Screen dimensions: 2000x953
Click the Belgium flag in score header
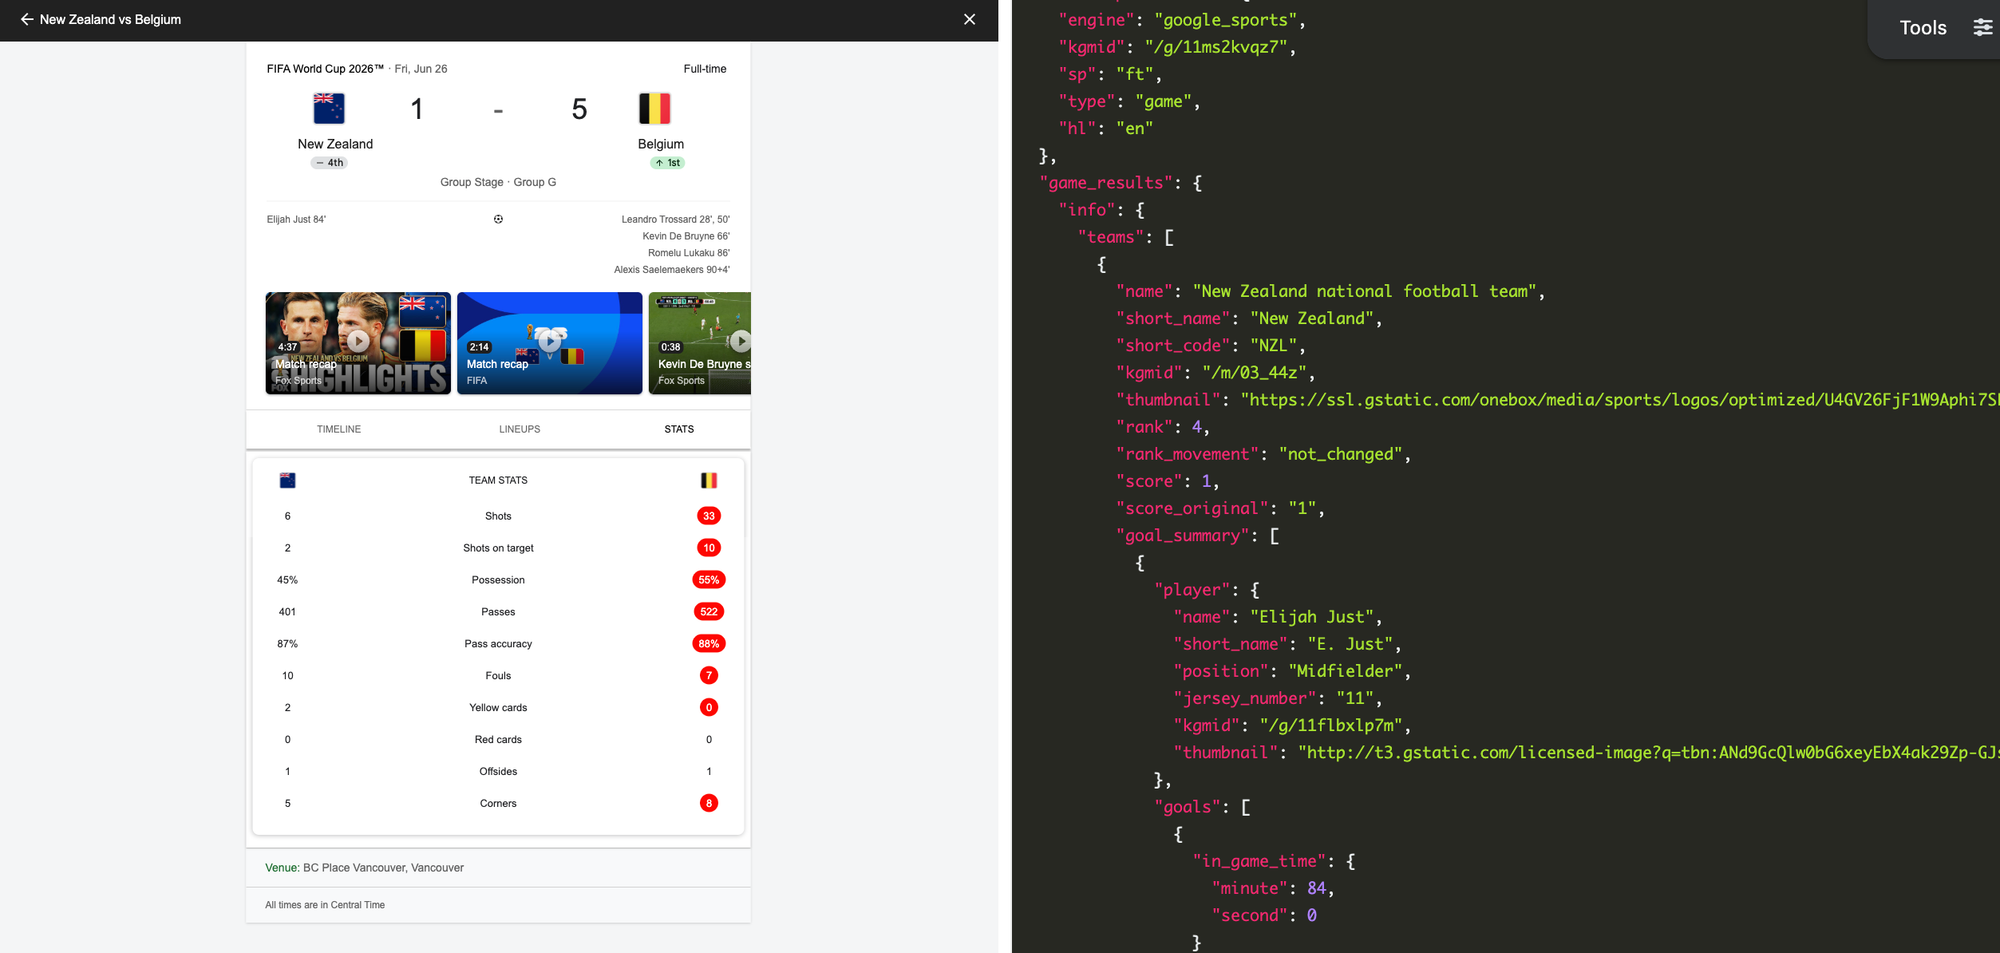click(655, 108)
